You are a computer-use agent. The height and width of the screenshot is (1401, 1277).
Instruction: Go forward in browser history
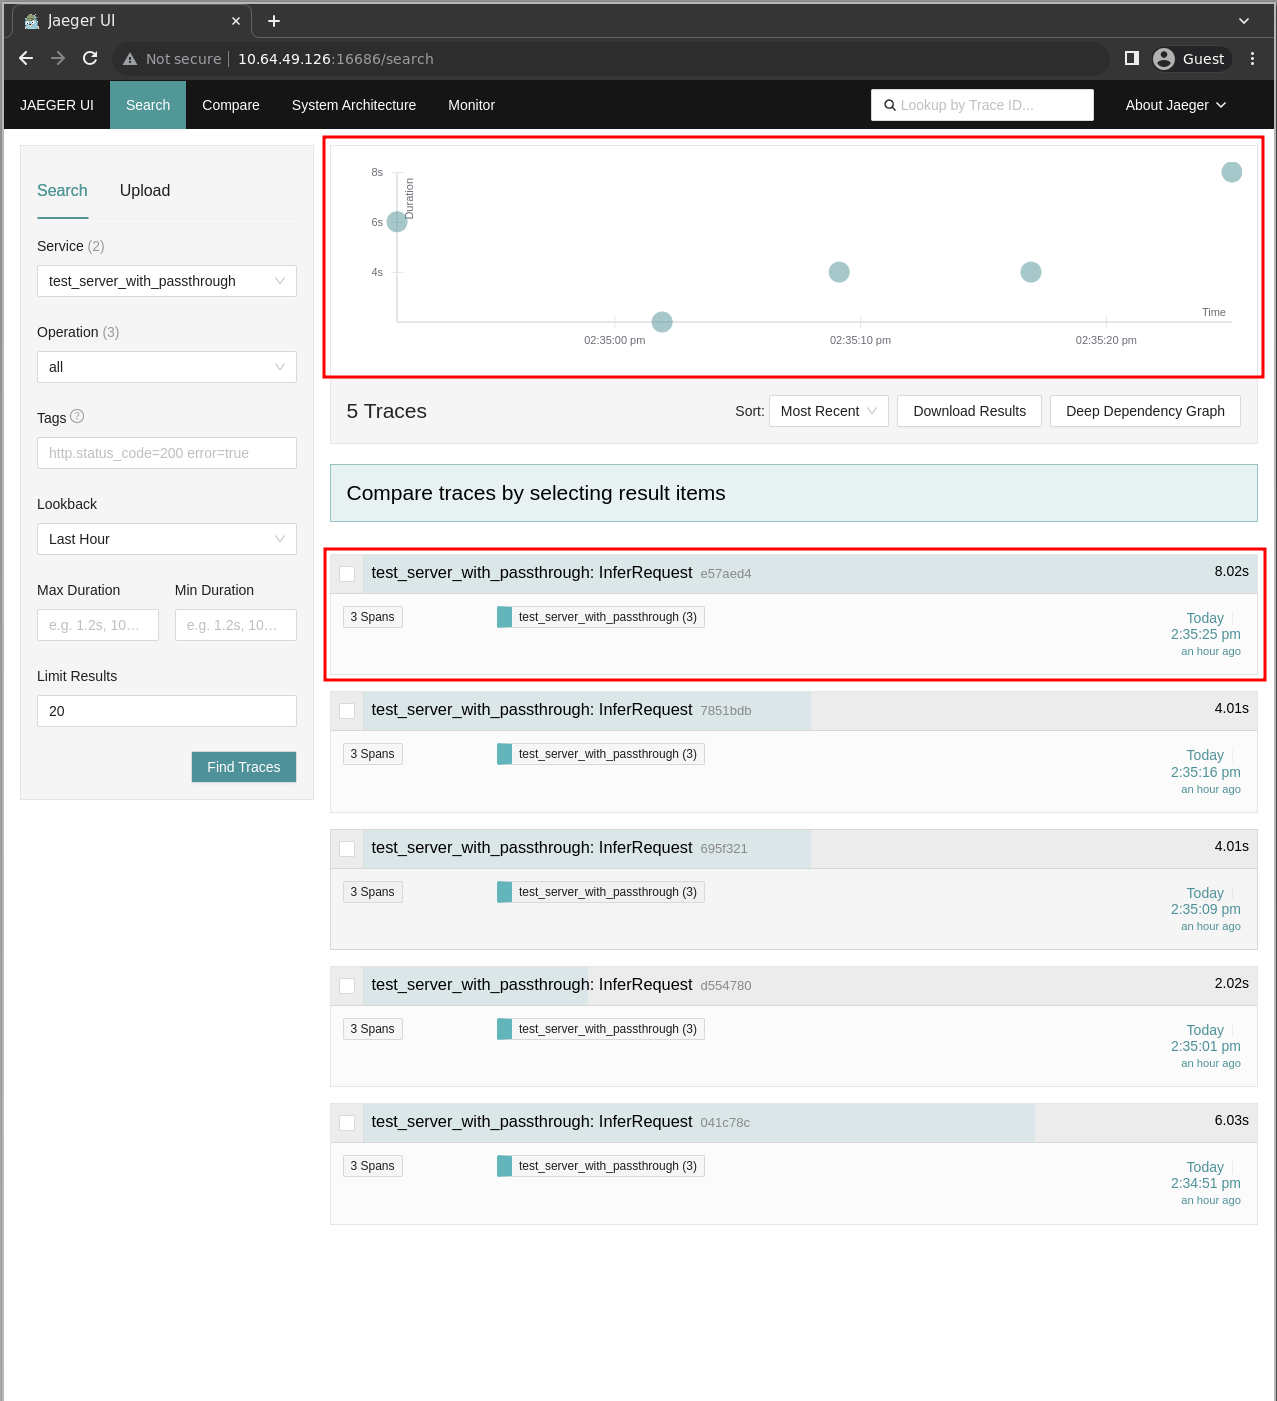[x=58, y=59]
